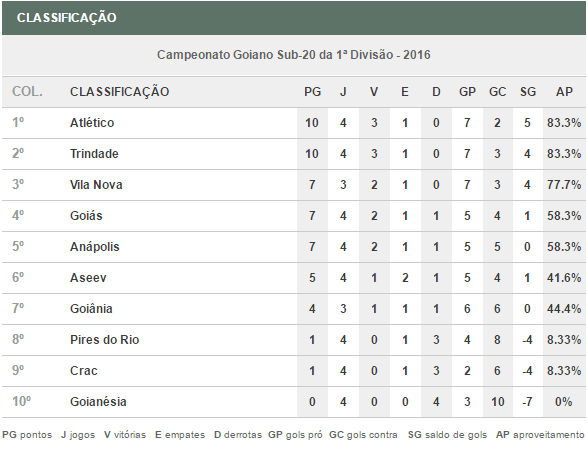Image resolution: width=588 pixels, height=451 pixels.
Task: Open the Vila Nova team entry
Action: point(96,185)
